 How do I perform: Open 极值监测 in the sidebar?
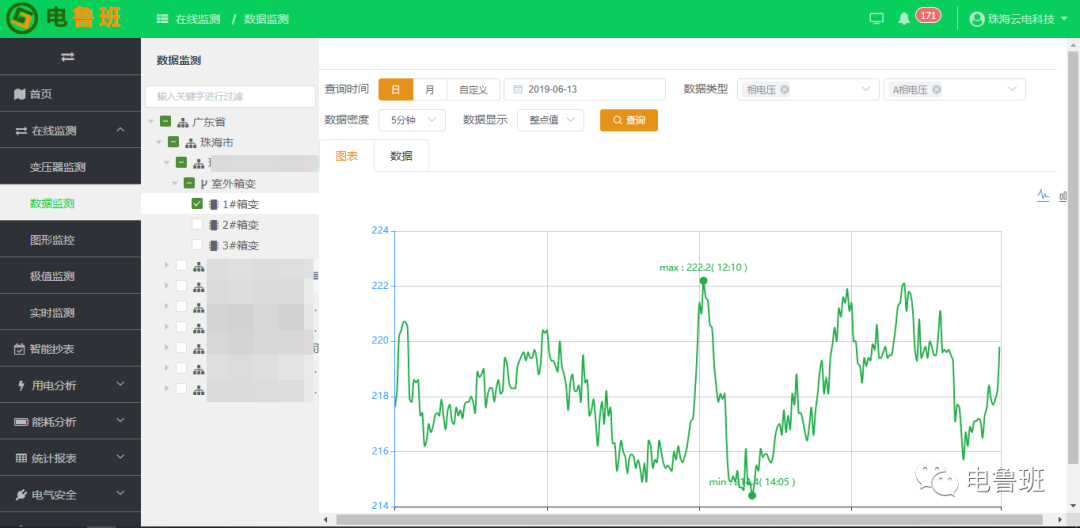52,276
